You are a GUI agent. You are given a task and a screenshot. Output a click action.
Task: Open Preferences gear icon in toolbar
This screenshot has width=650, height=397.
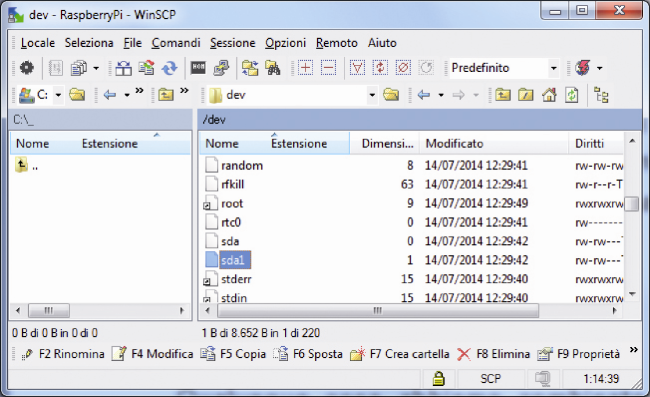[27, 68]
